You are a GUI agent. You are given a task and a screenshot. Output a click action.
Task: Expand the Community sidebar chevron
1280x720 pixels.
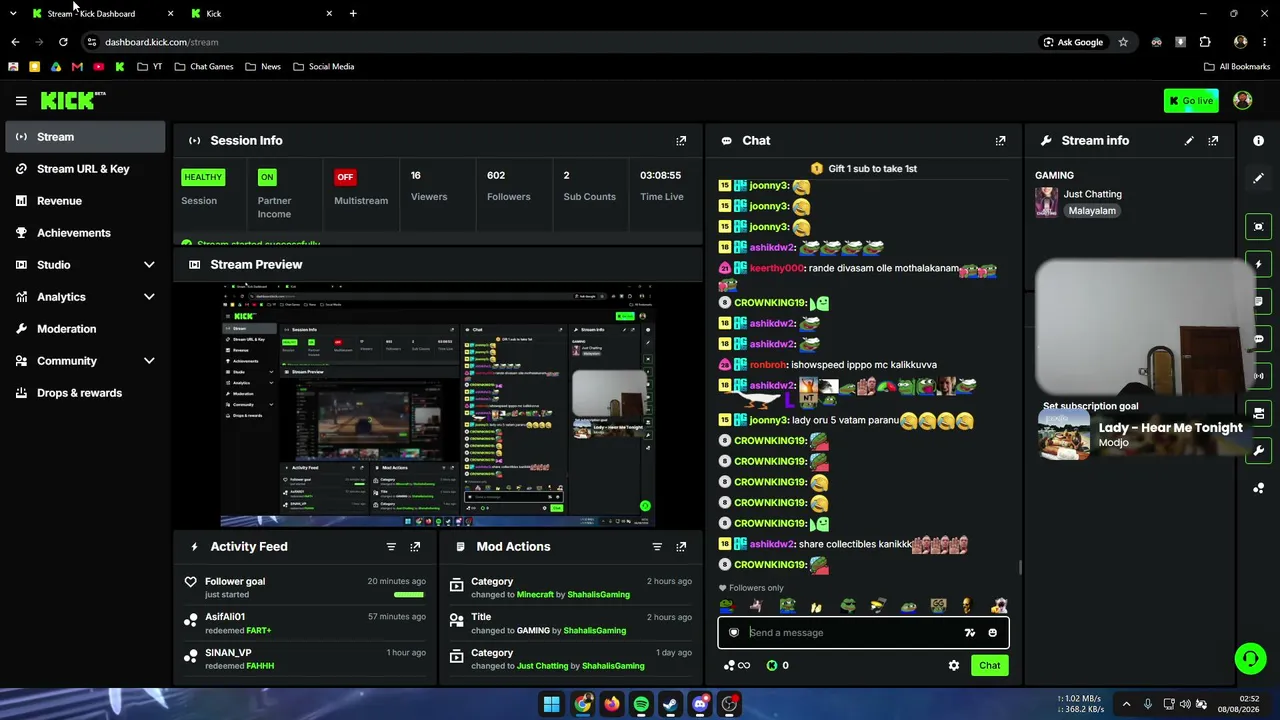click(149, 361)
